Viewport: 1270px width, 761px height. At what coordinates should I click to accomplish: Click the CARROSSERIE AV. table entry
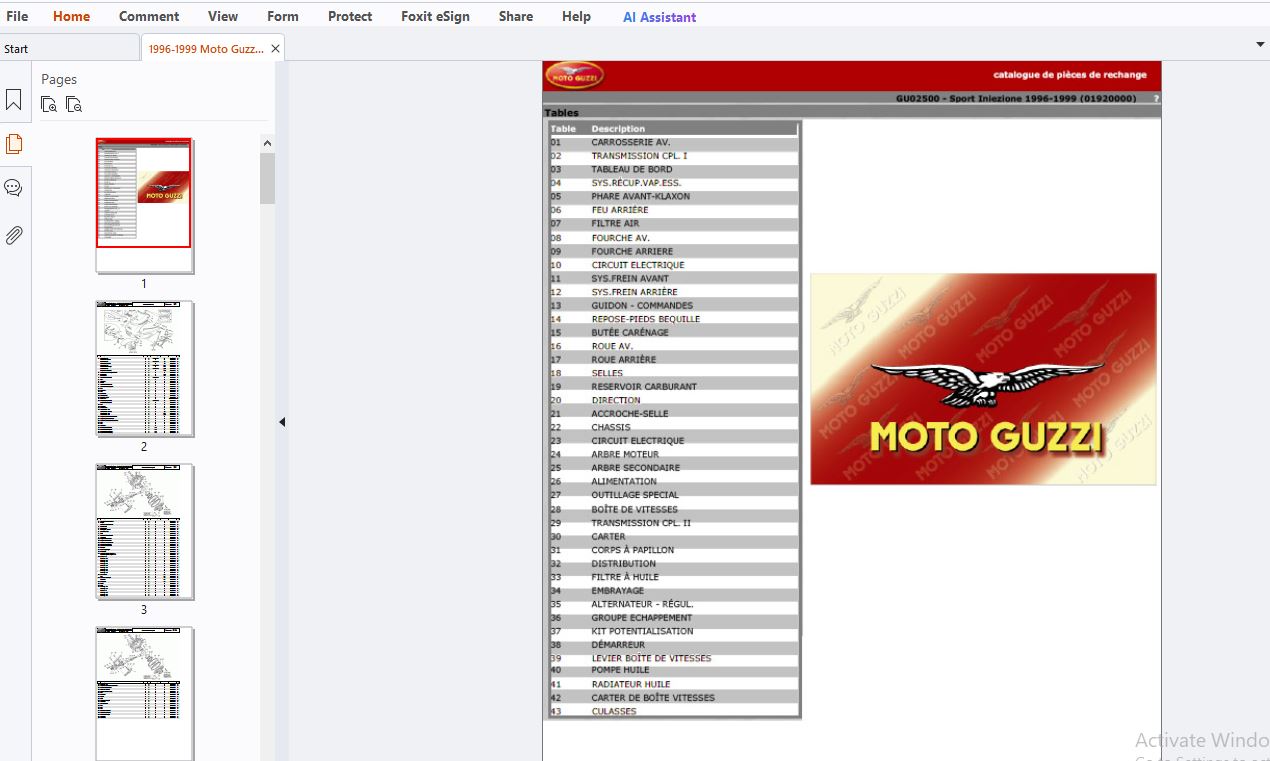[x=630, y=143]
